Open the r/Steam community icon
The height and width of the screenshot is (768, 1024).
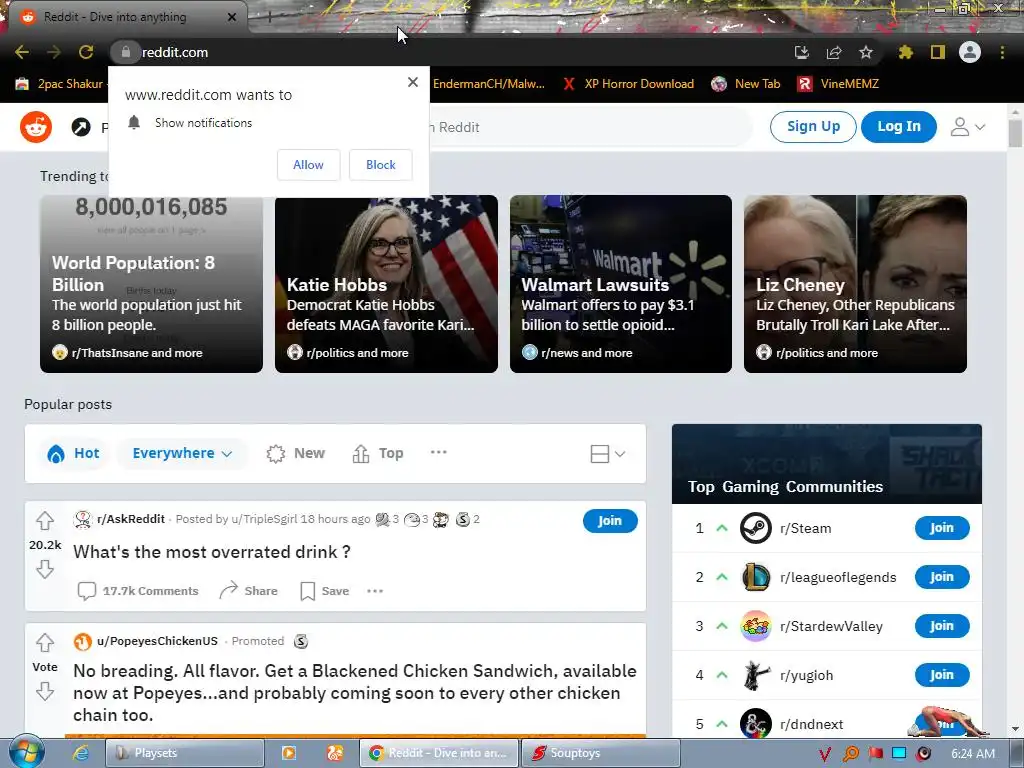click(x=756, y=528)
